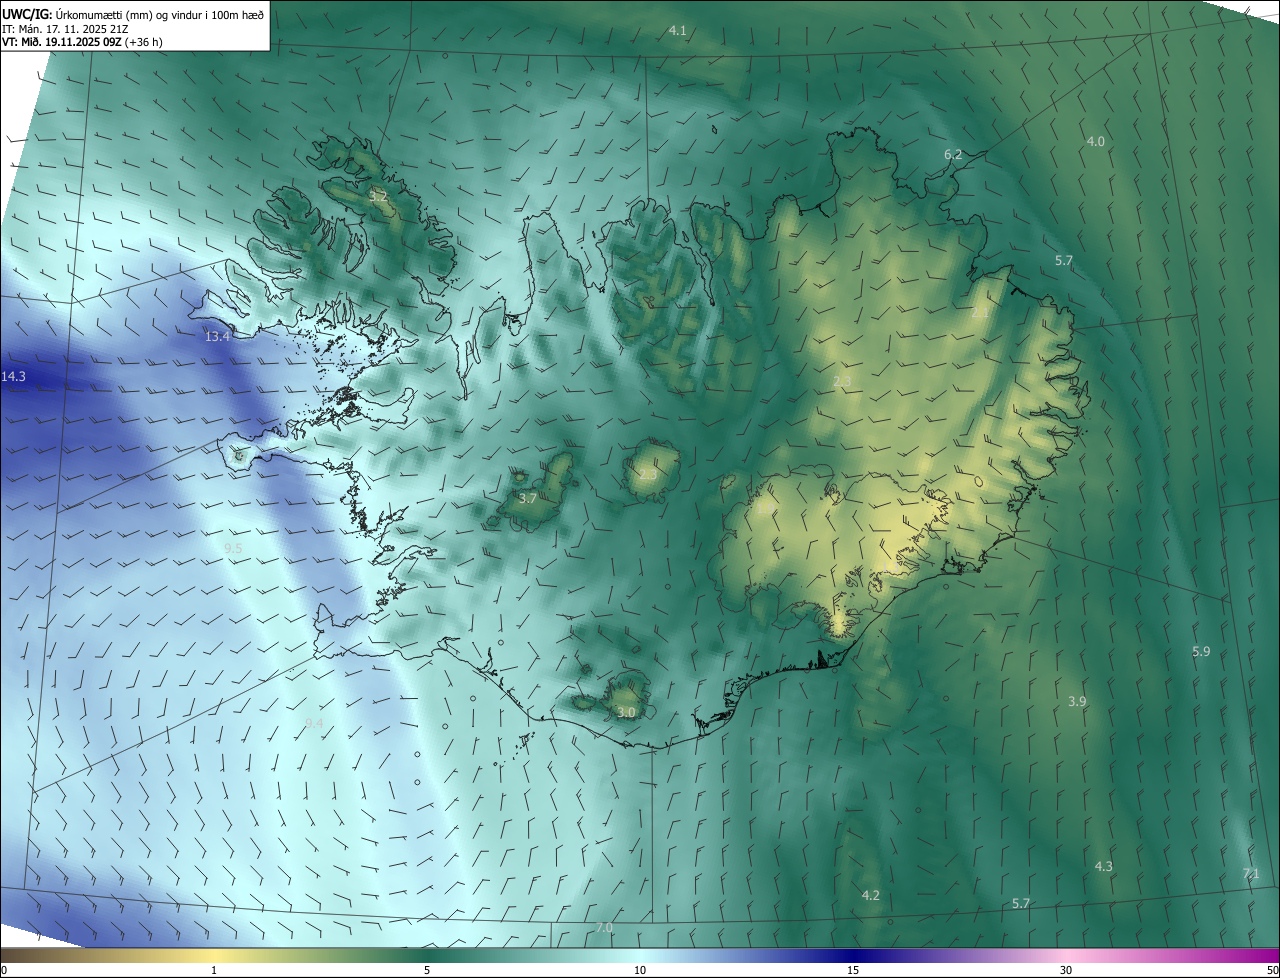Click the 7.1 value label
The image size is (1280, 978).
click(1251, 874)
